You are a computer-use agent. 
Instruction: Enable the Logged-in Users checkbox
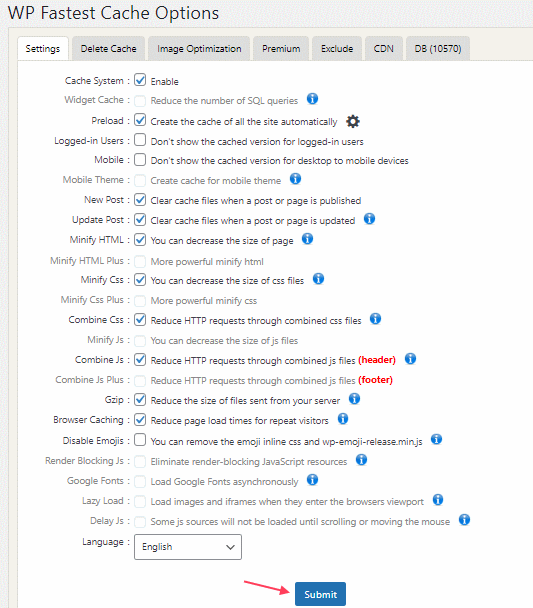140,140
